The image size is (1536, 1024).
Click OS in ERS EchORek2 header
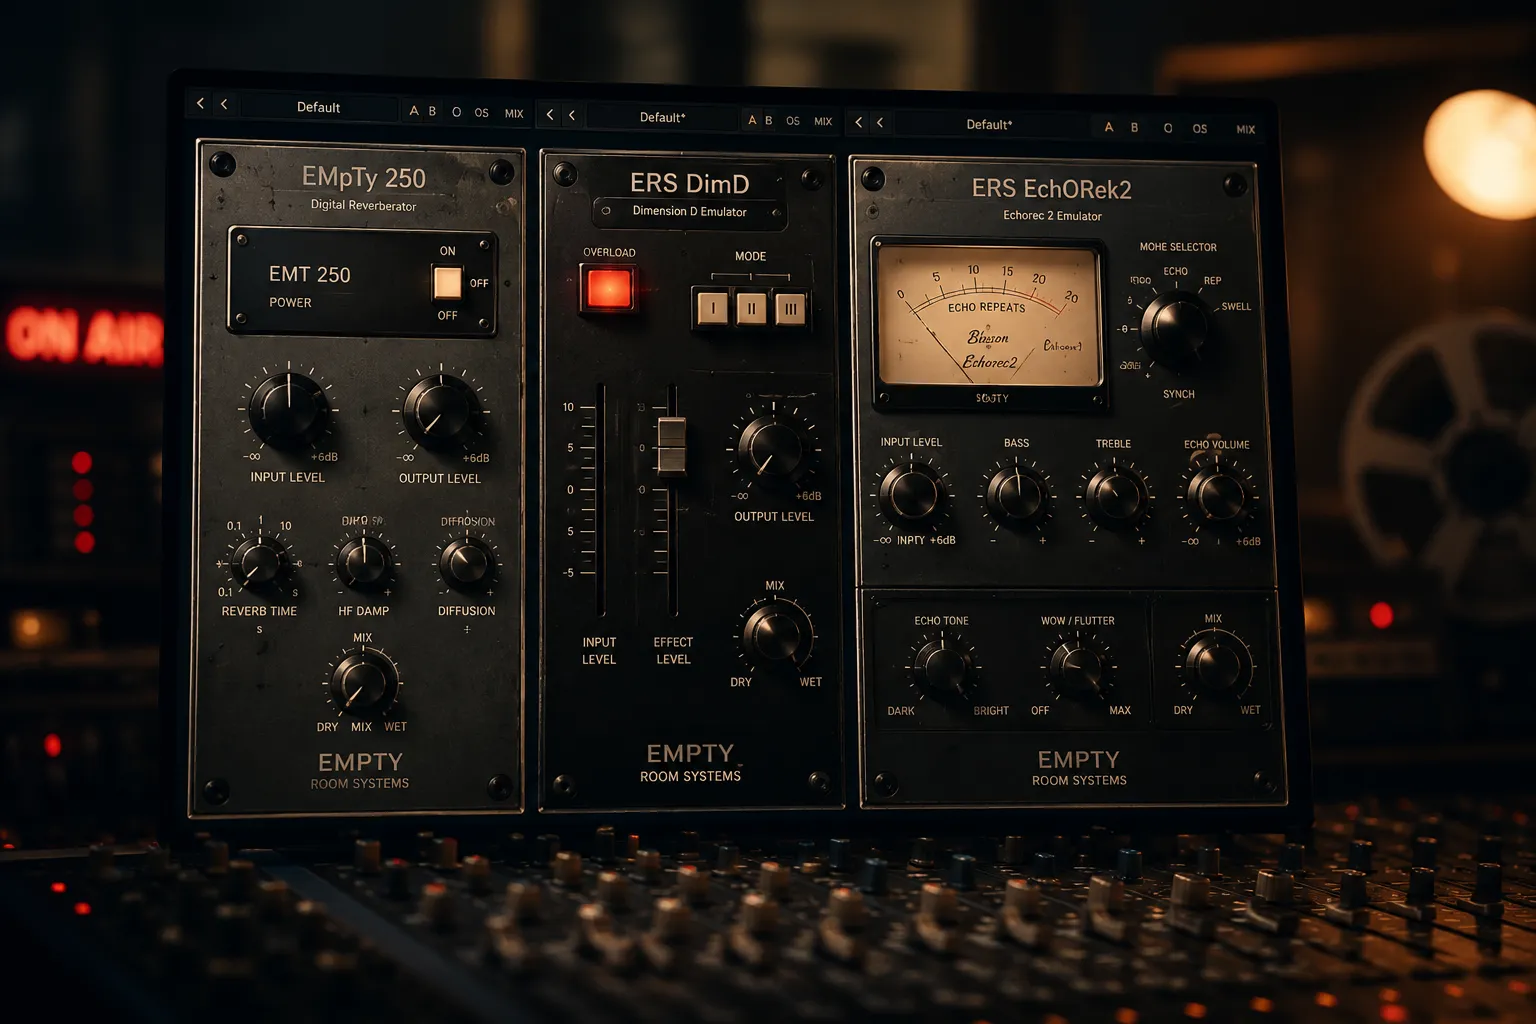click(1200, 129)
